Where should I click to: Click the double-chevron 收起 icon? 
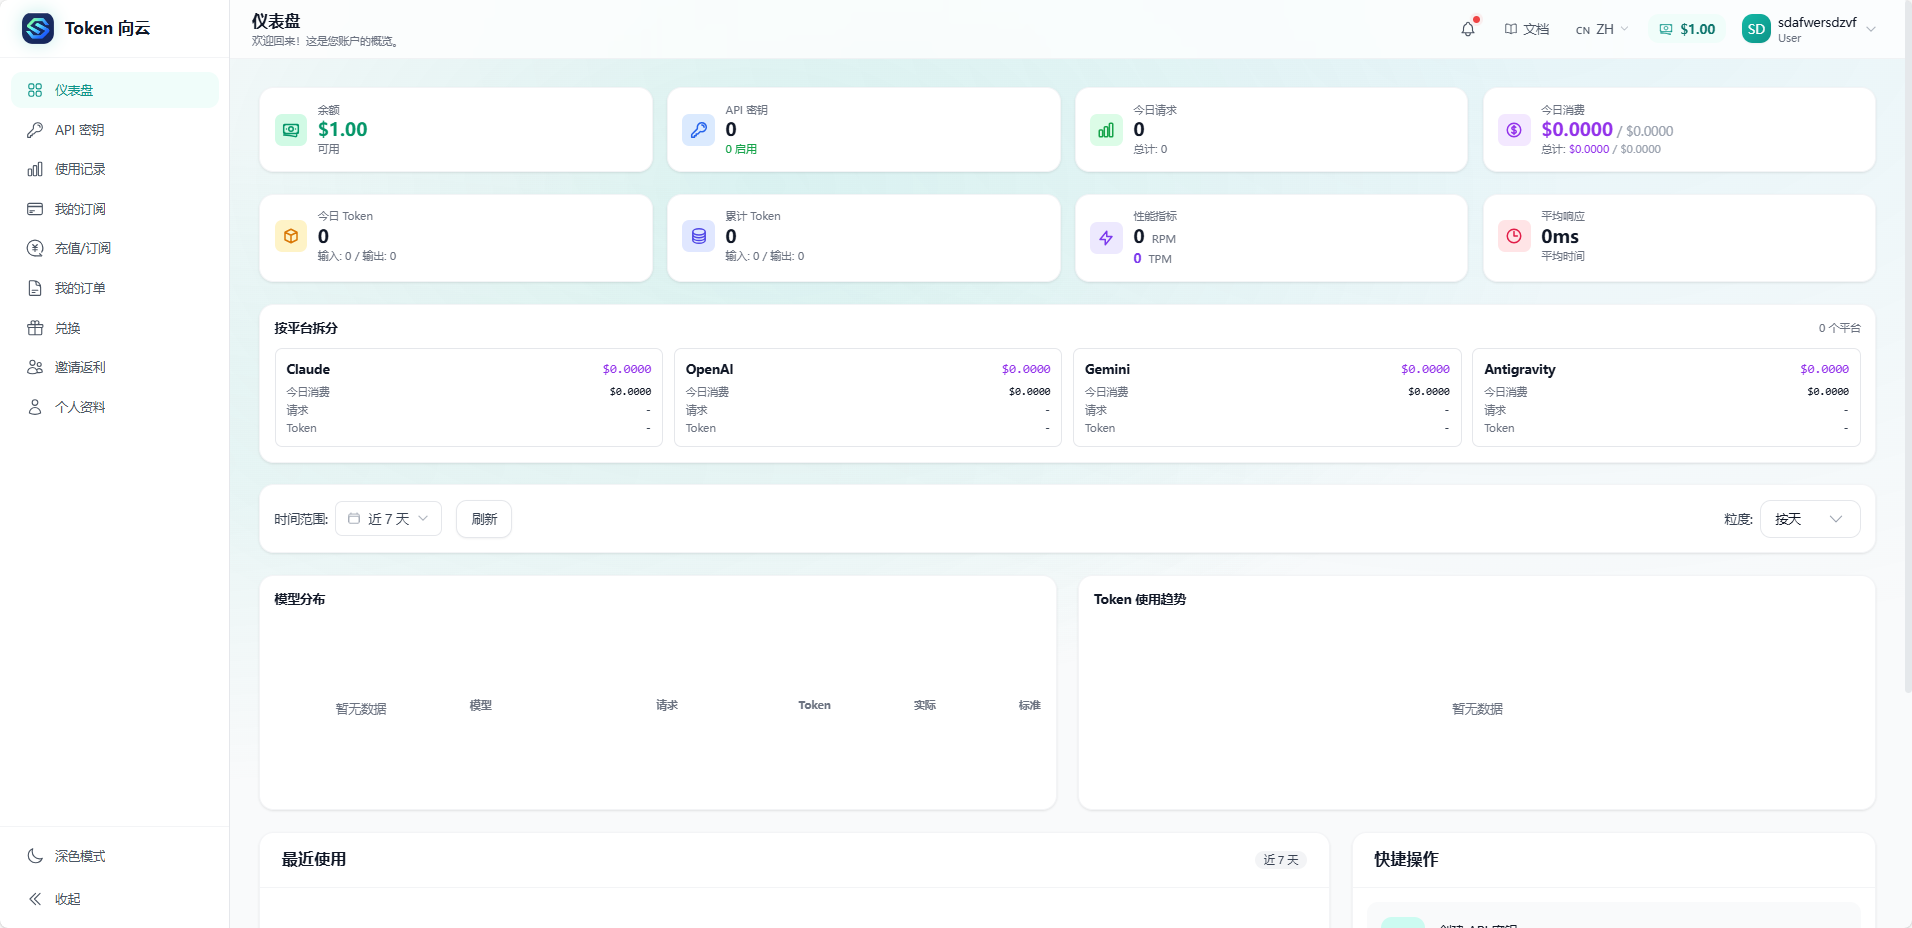point(35,899)
